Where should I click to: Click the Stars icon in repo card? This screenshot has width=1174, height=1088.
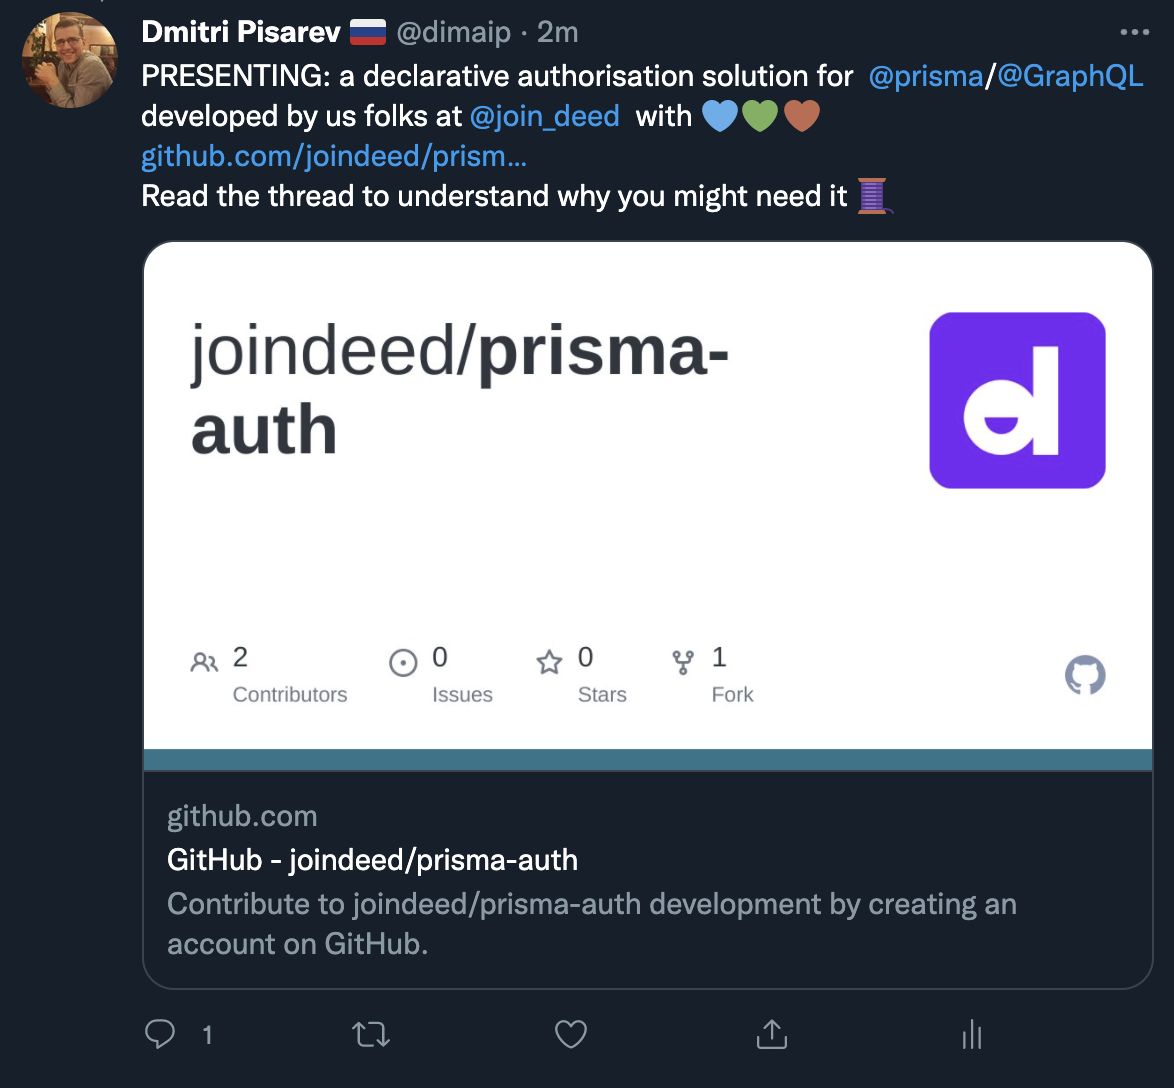549,662
